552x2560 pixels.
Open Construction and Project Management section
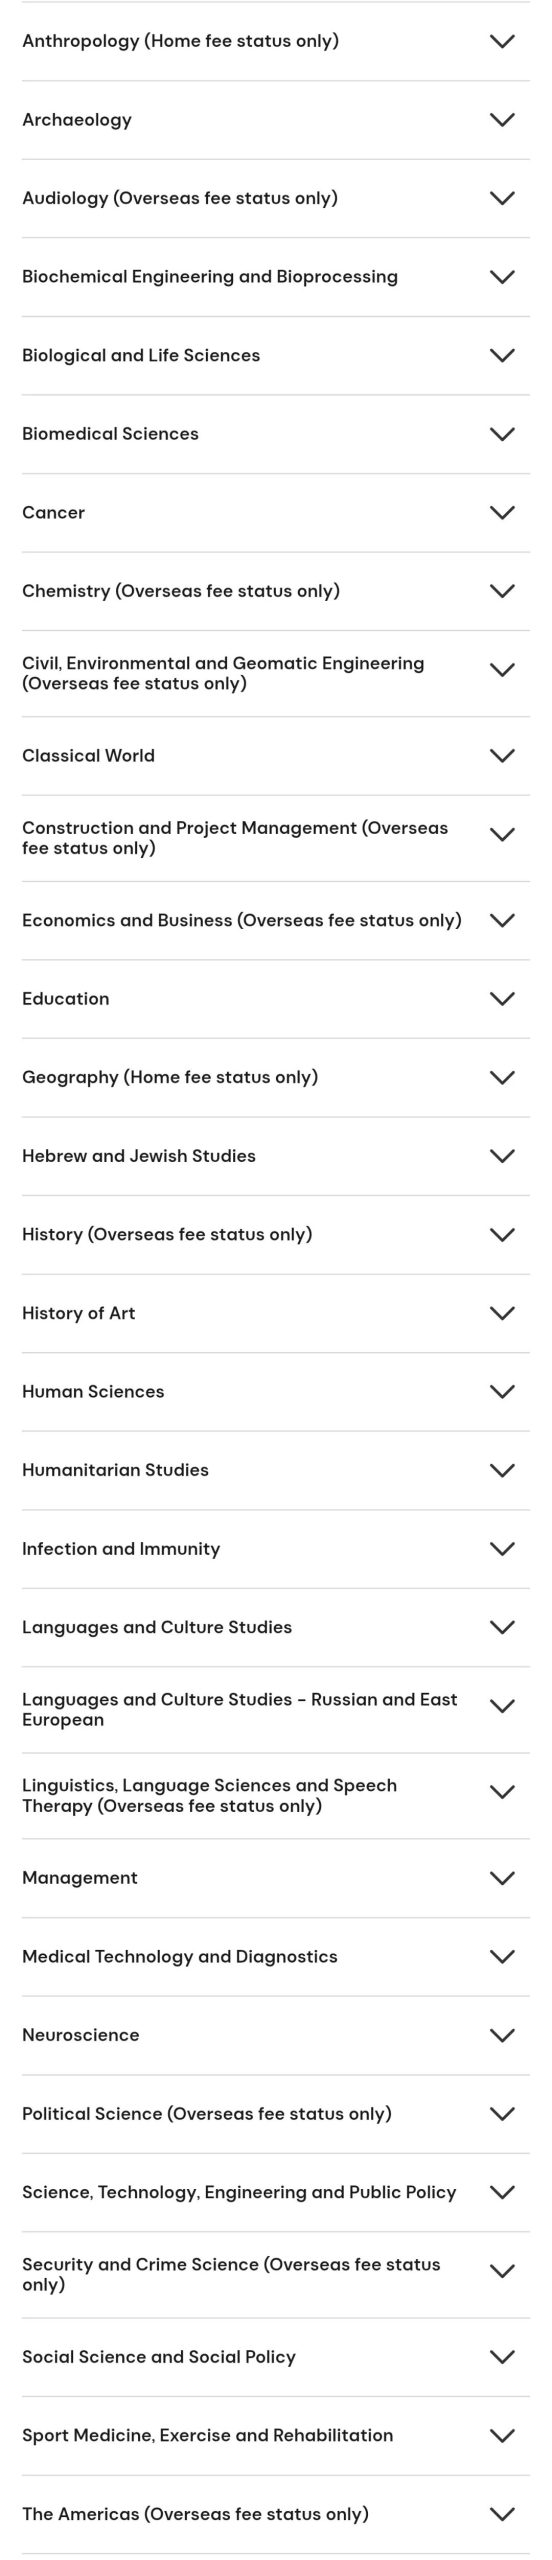276,838
